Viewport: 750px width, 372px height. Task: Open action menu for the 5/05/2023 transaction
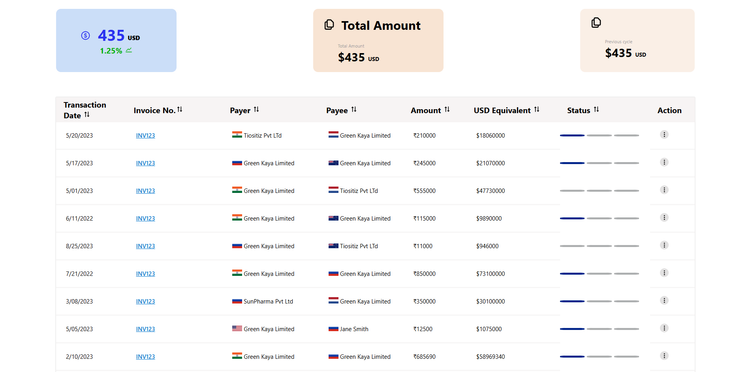tap(664, 328)
